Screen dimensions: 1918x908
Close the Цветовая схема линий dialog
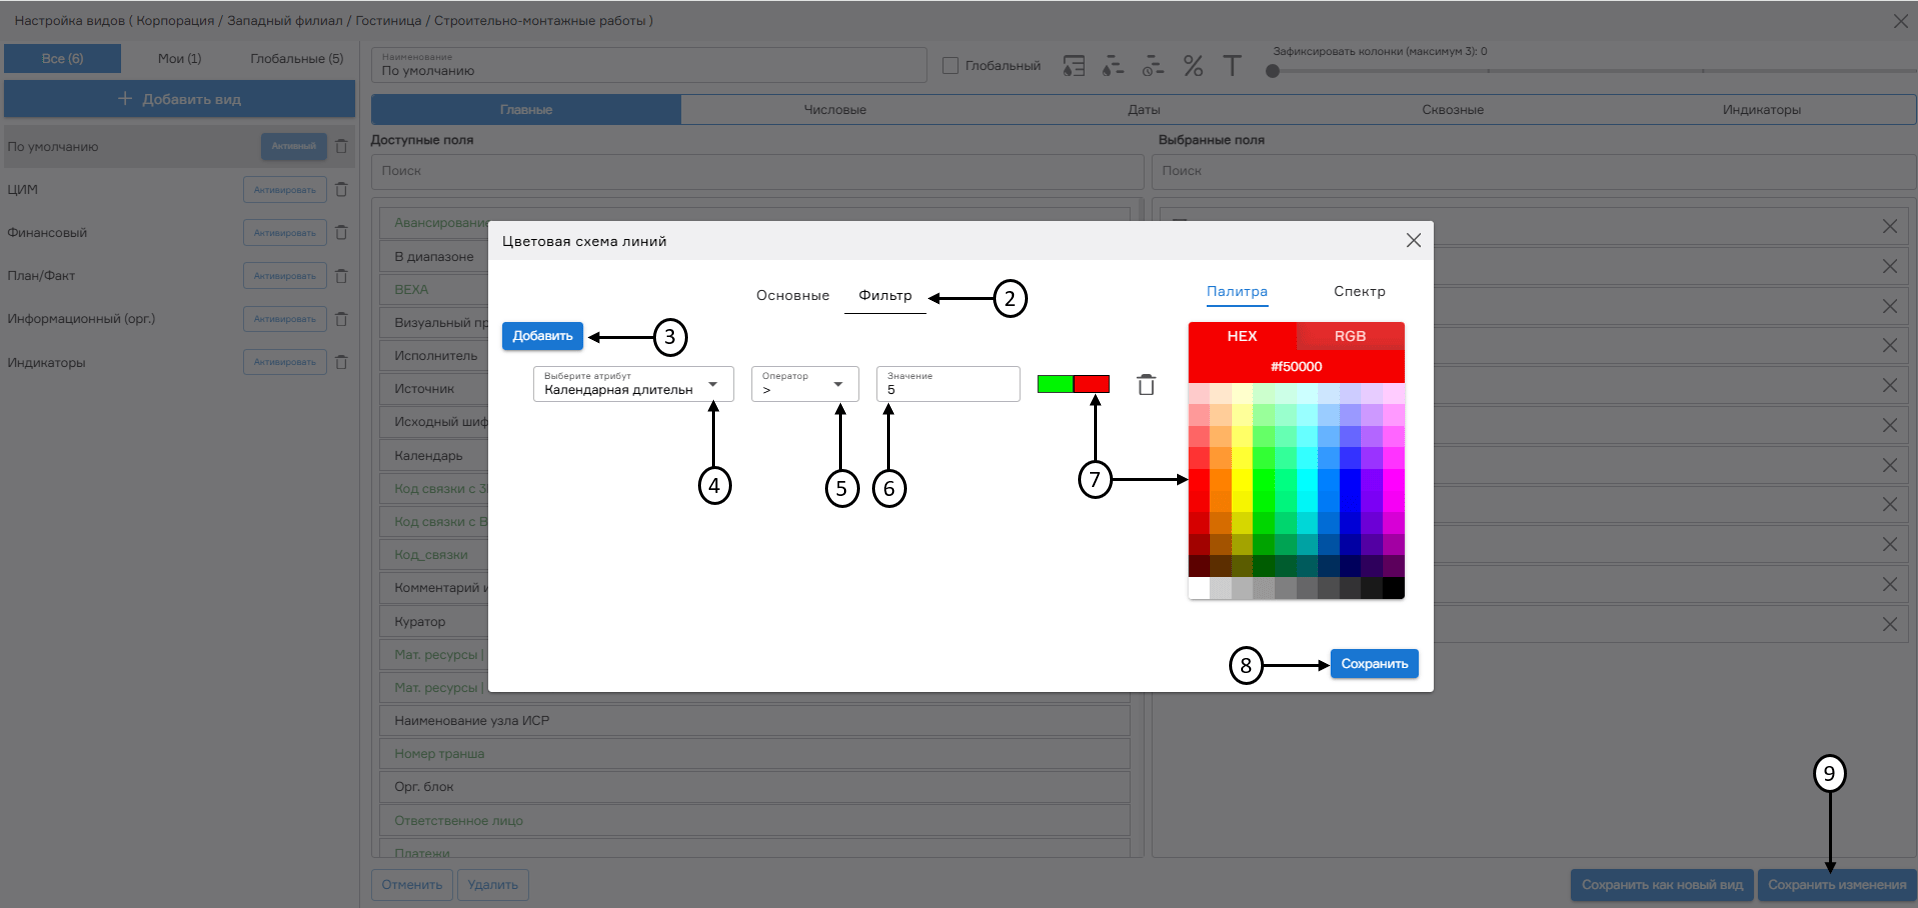(x=1413, y=240)
